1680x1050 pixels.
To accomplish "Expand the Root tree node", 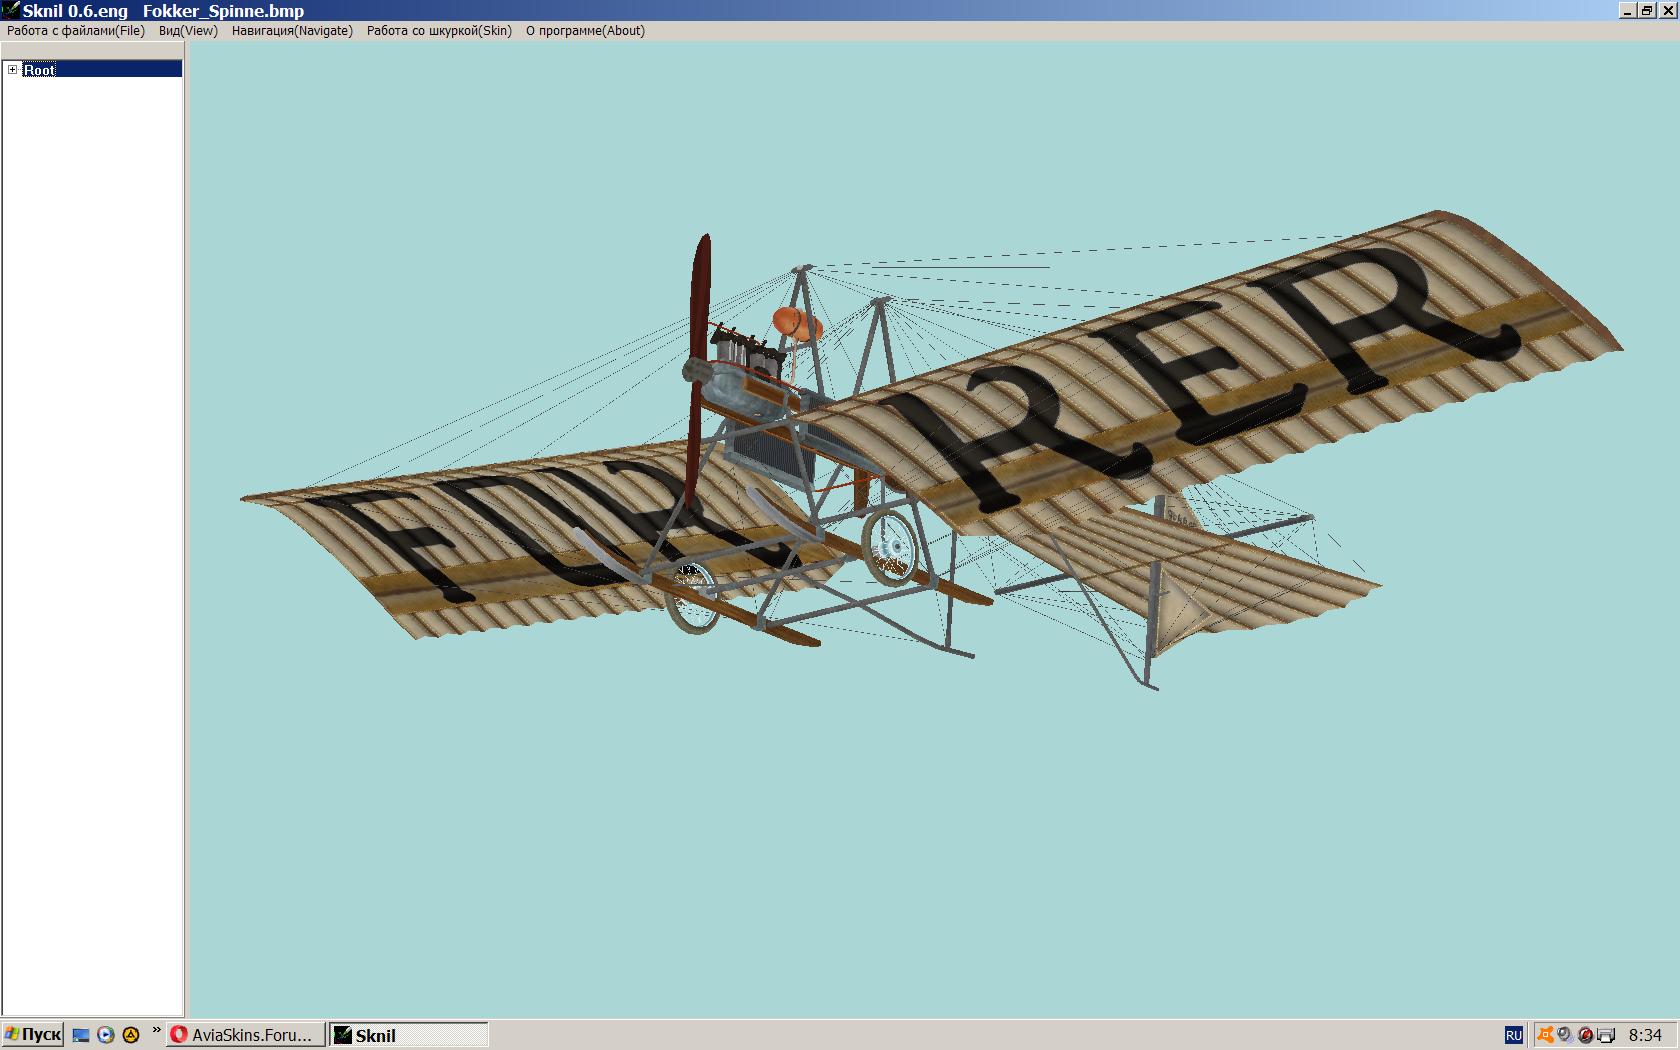I will (x=13, y=70).
